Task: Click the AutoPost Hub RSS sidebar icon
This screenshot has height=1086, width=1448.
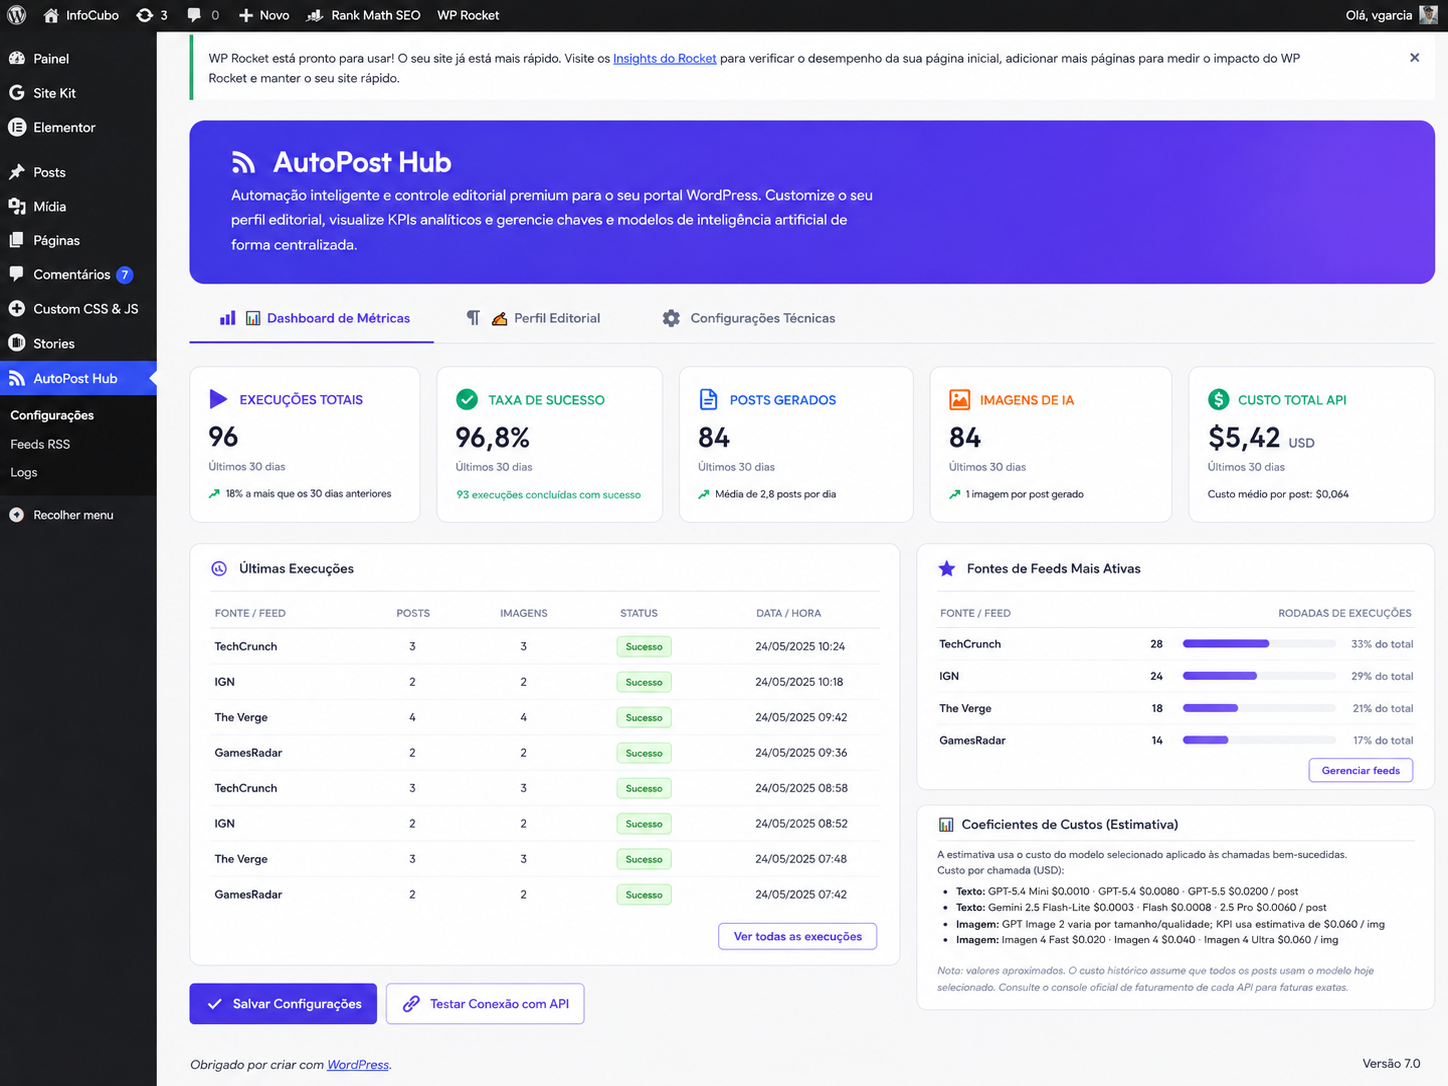Action: (x=17, y=378)
